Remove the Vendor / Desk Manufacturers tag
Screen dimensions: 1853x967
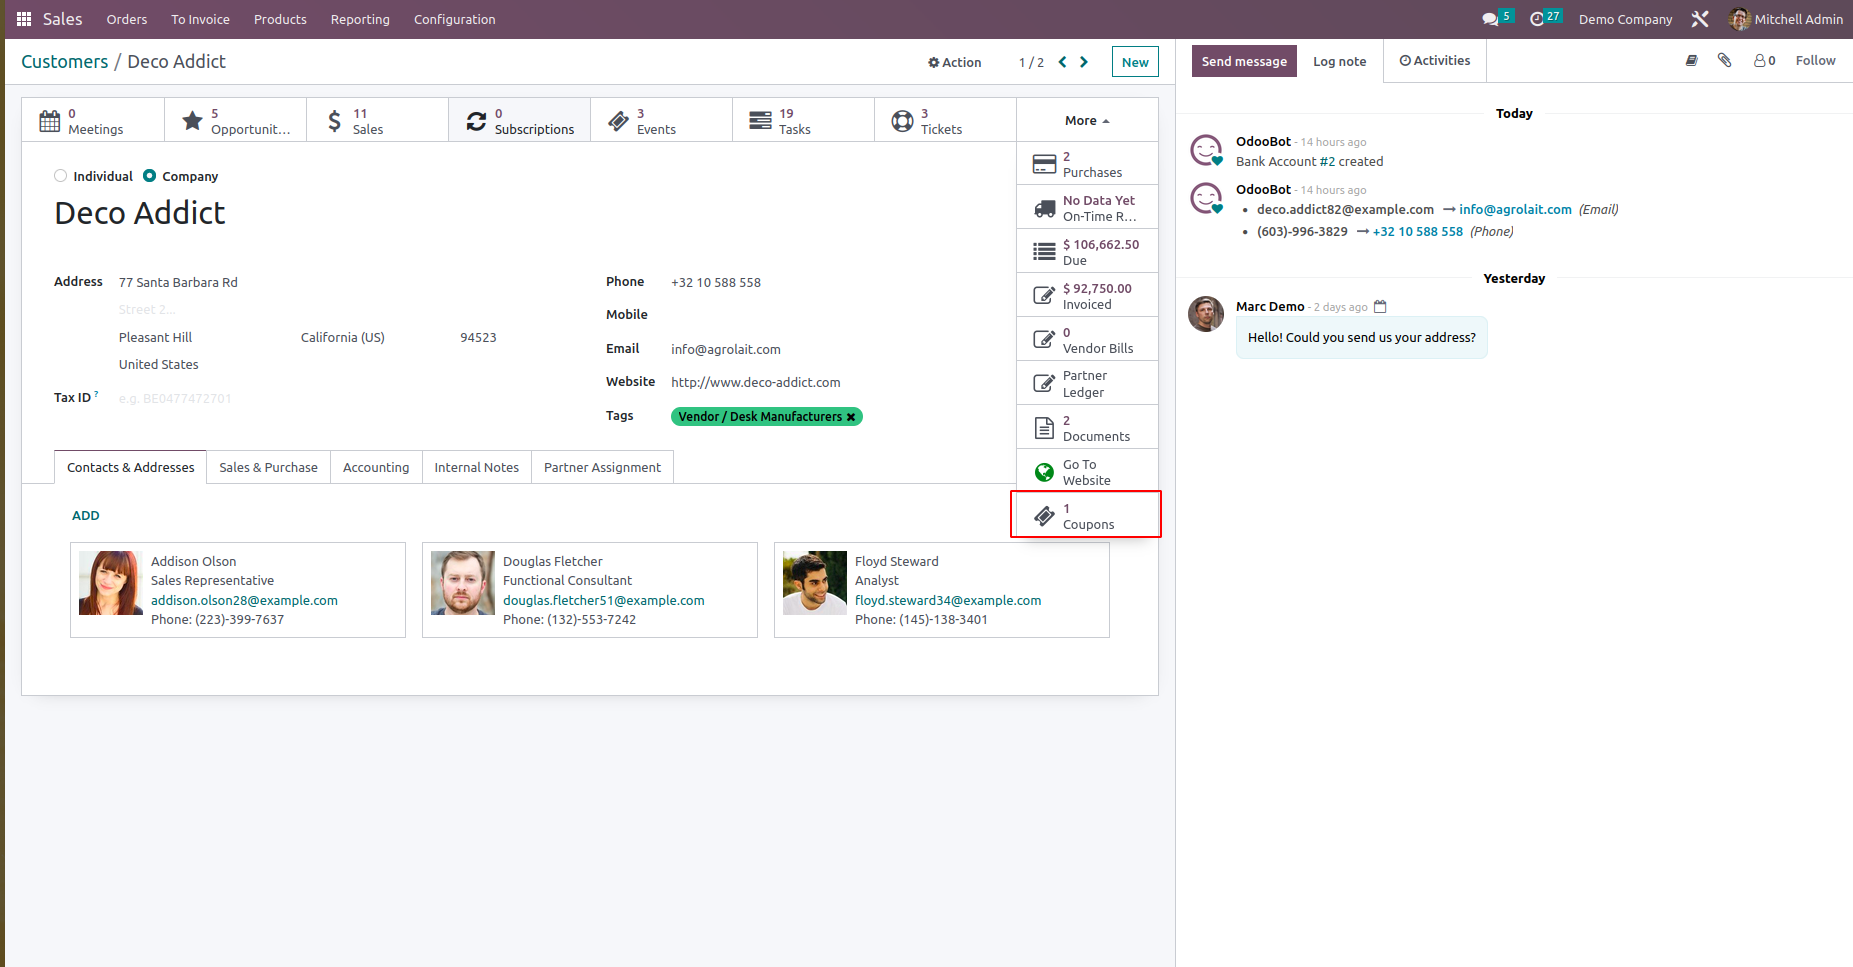point(851,417)
